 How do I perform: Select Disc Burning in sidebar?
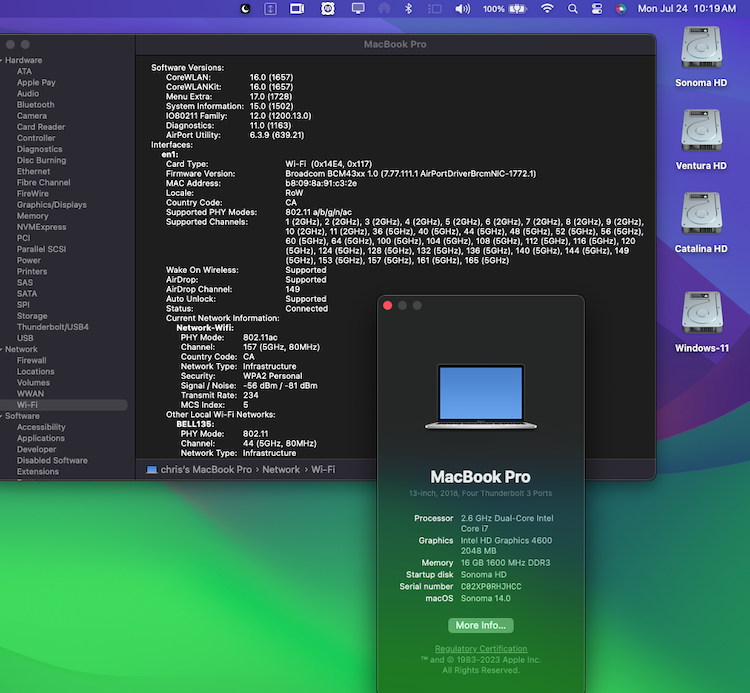coord(42,160)
